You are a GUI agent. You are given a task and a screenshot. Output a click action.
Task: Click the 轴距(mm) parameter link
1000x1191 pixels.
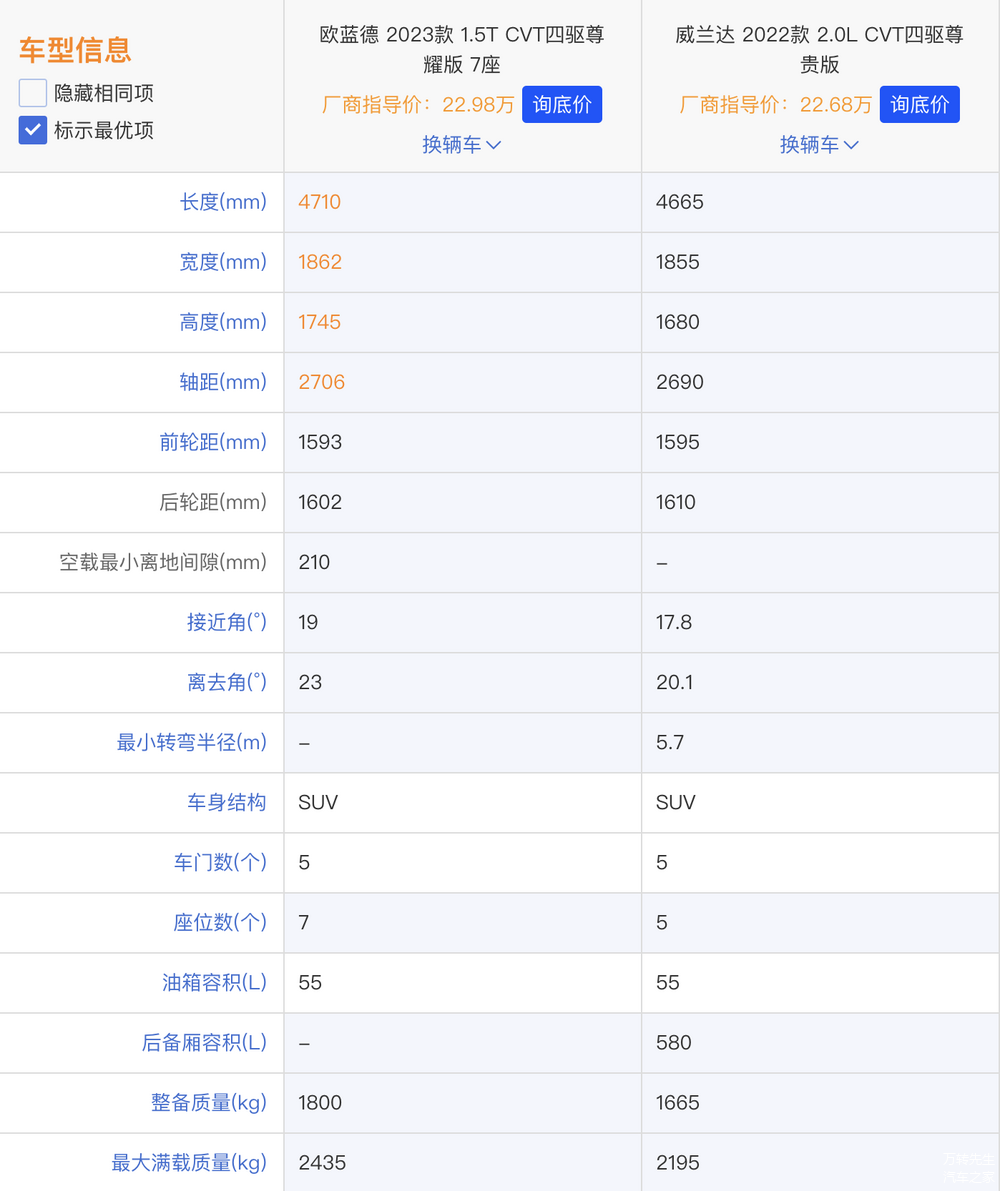click(x=223, y=382)
